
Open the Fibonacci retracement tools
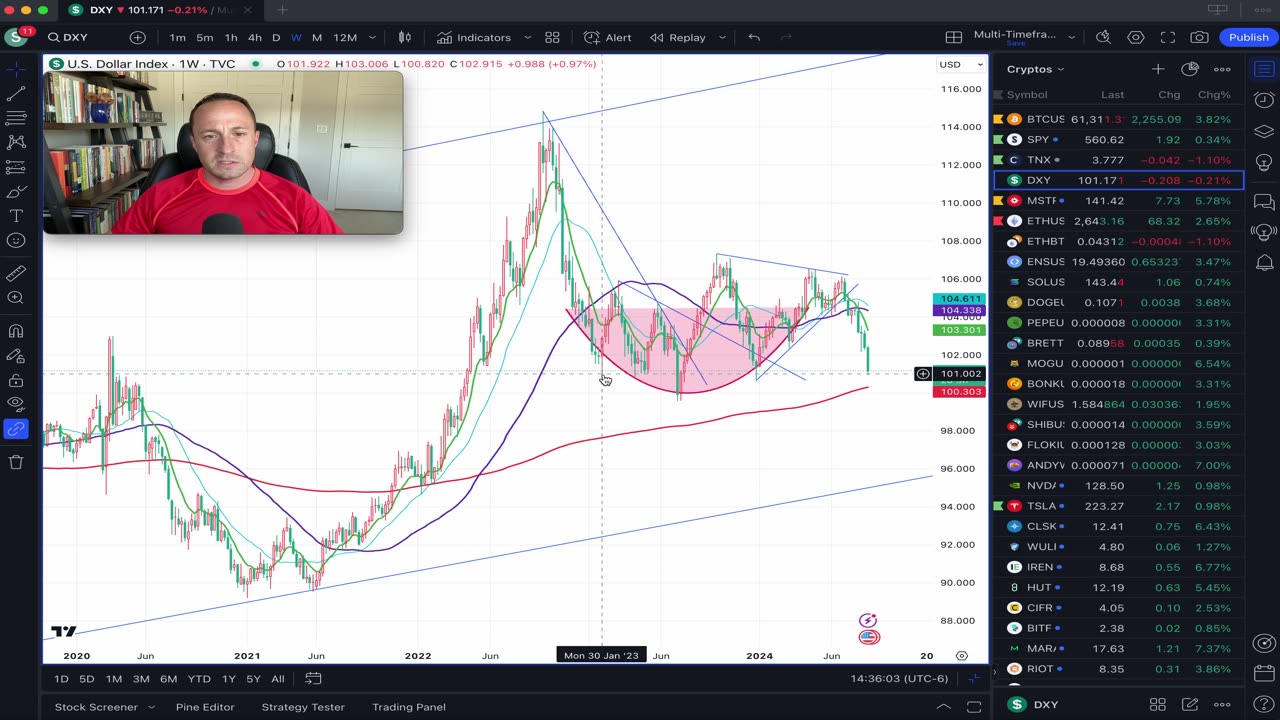(16, 119)
